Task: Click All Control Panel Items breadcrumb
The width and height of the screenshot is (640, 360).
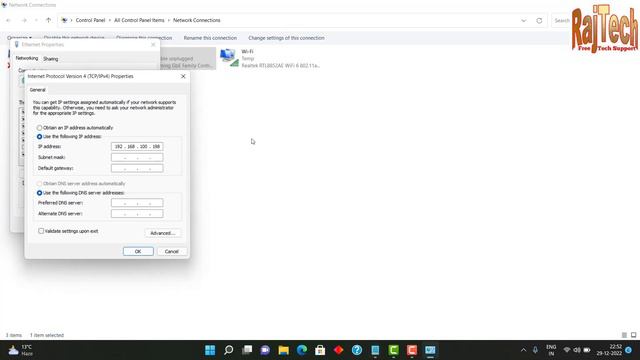Action: [x=139, y=20]
